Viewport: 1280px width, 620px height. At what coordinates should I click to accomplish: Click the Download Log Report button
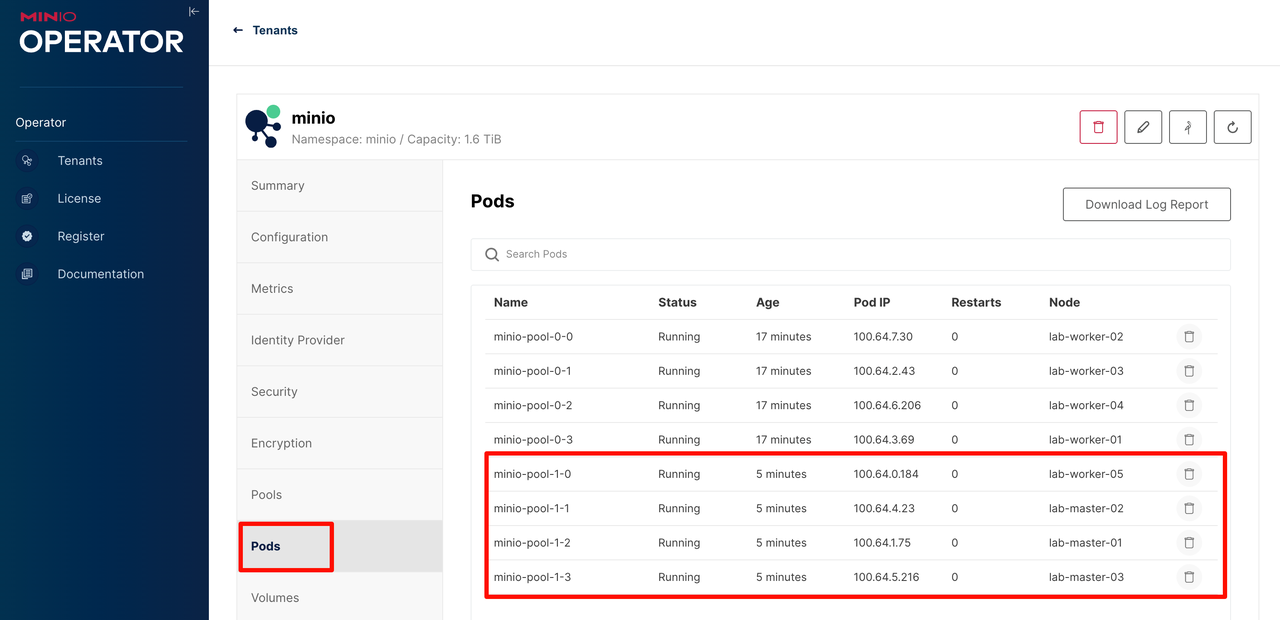point(1146,204)
